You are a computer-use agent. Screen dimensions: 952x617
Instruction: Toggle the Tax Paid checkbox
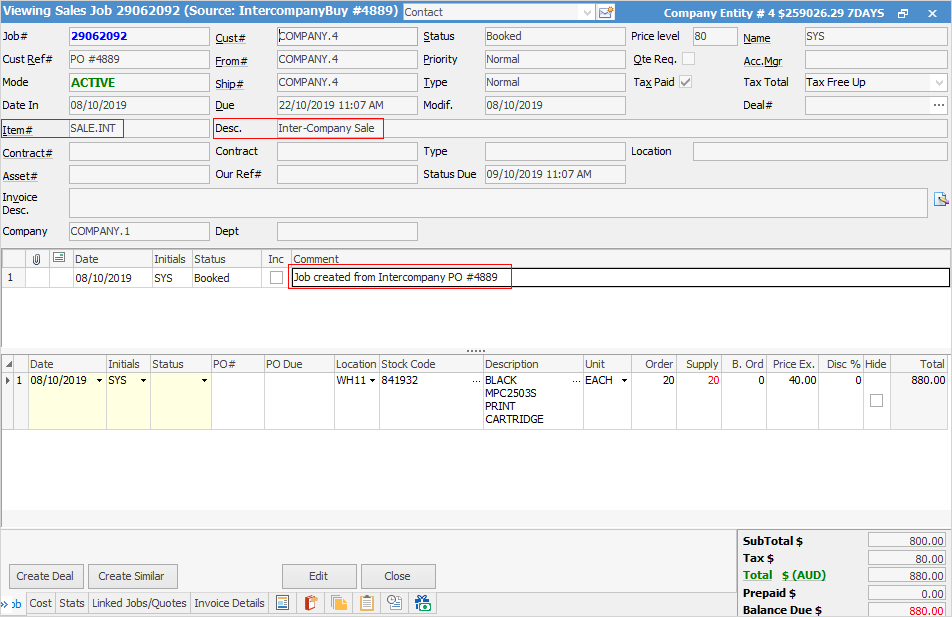(686, 82)
